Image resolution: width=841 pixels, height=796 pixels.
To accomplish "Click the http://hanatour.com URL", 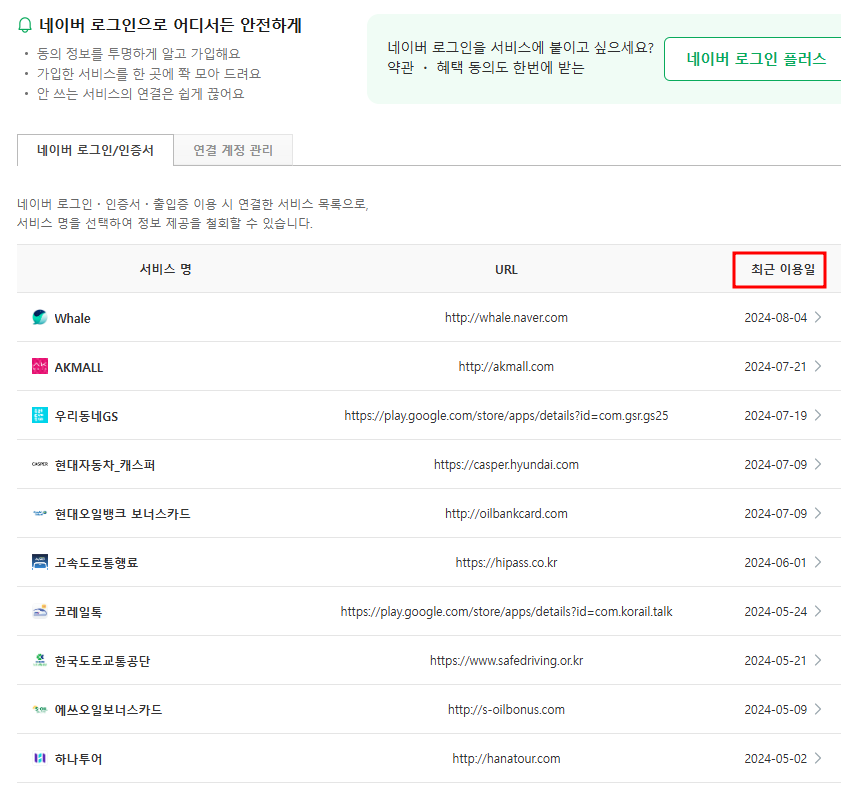I will 506,758.
